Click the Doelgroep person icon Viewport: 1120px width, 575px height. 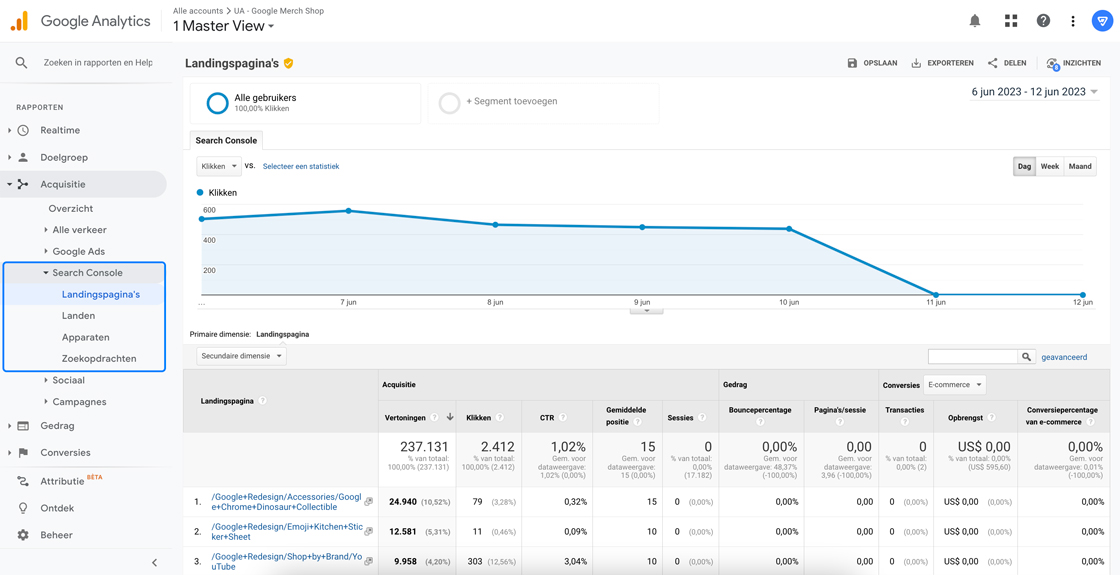click(23, 157)
